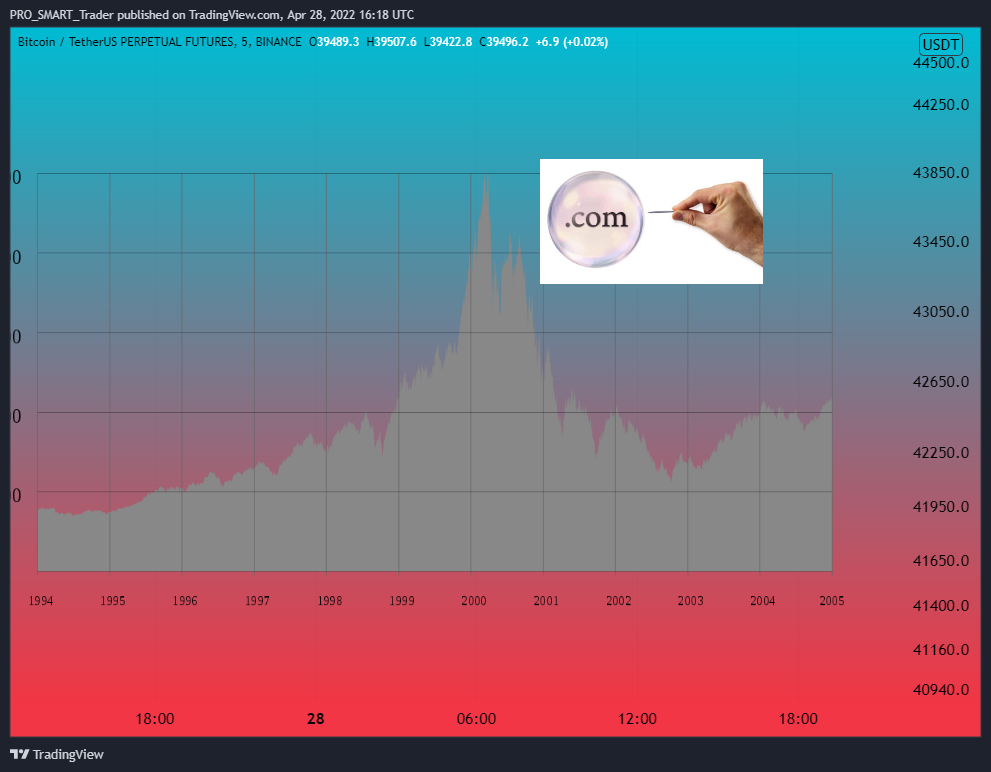Click the 2001 year label

(546, 601)
